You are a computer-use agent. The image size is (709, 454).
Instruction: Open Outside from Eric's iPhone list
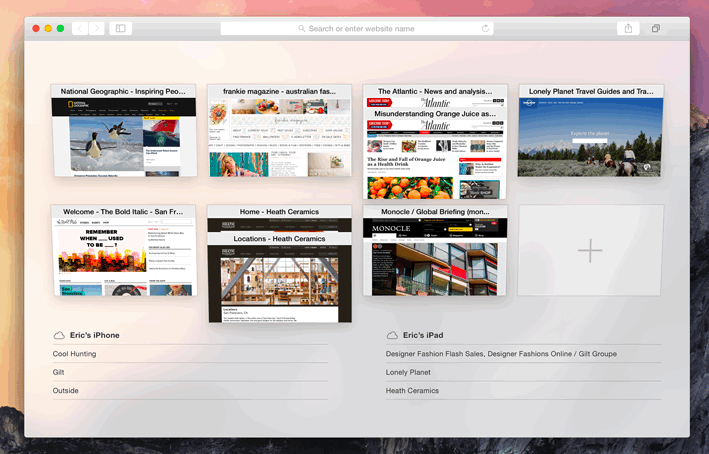point(190,391)
